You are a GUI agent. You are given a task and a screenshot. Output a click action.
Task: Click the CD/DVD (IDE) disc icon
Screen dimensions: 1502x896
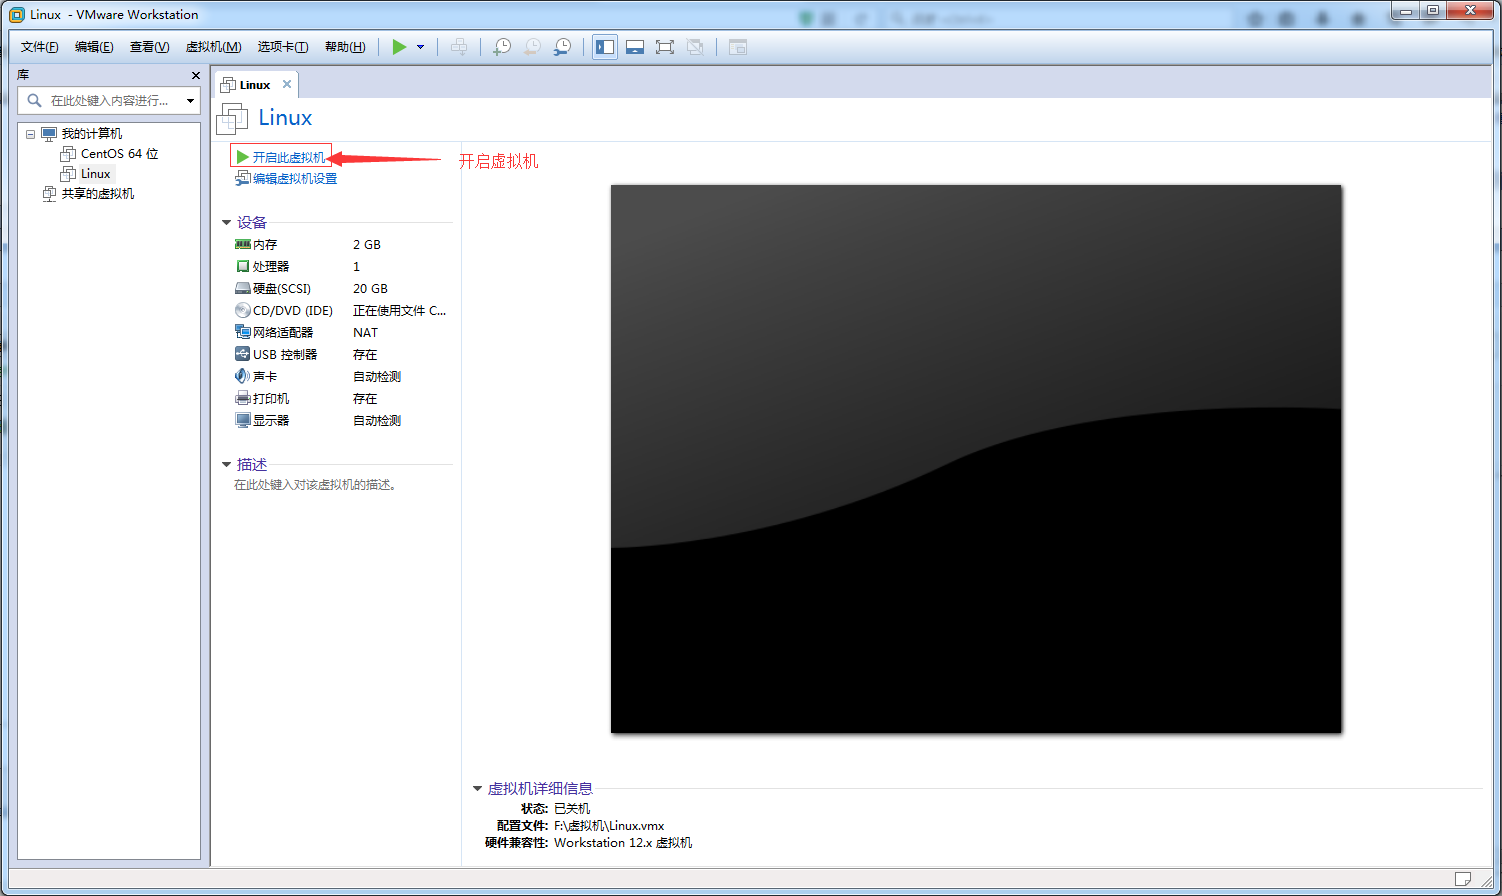pos(242,310)
